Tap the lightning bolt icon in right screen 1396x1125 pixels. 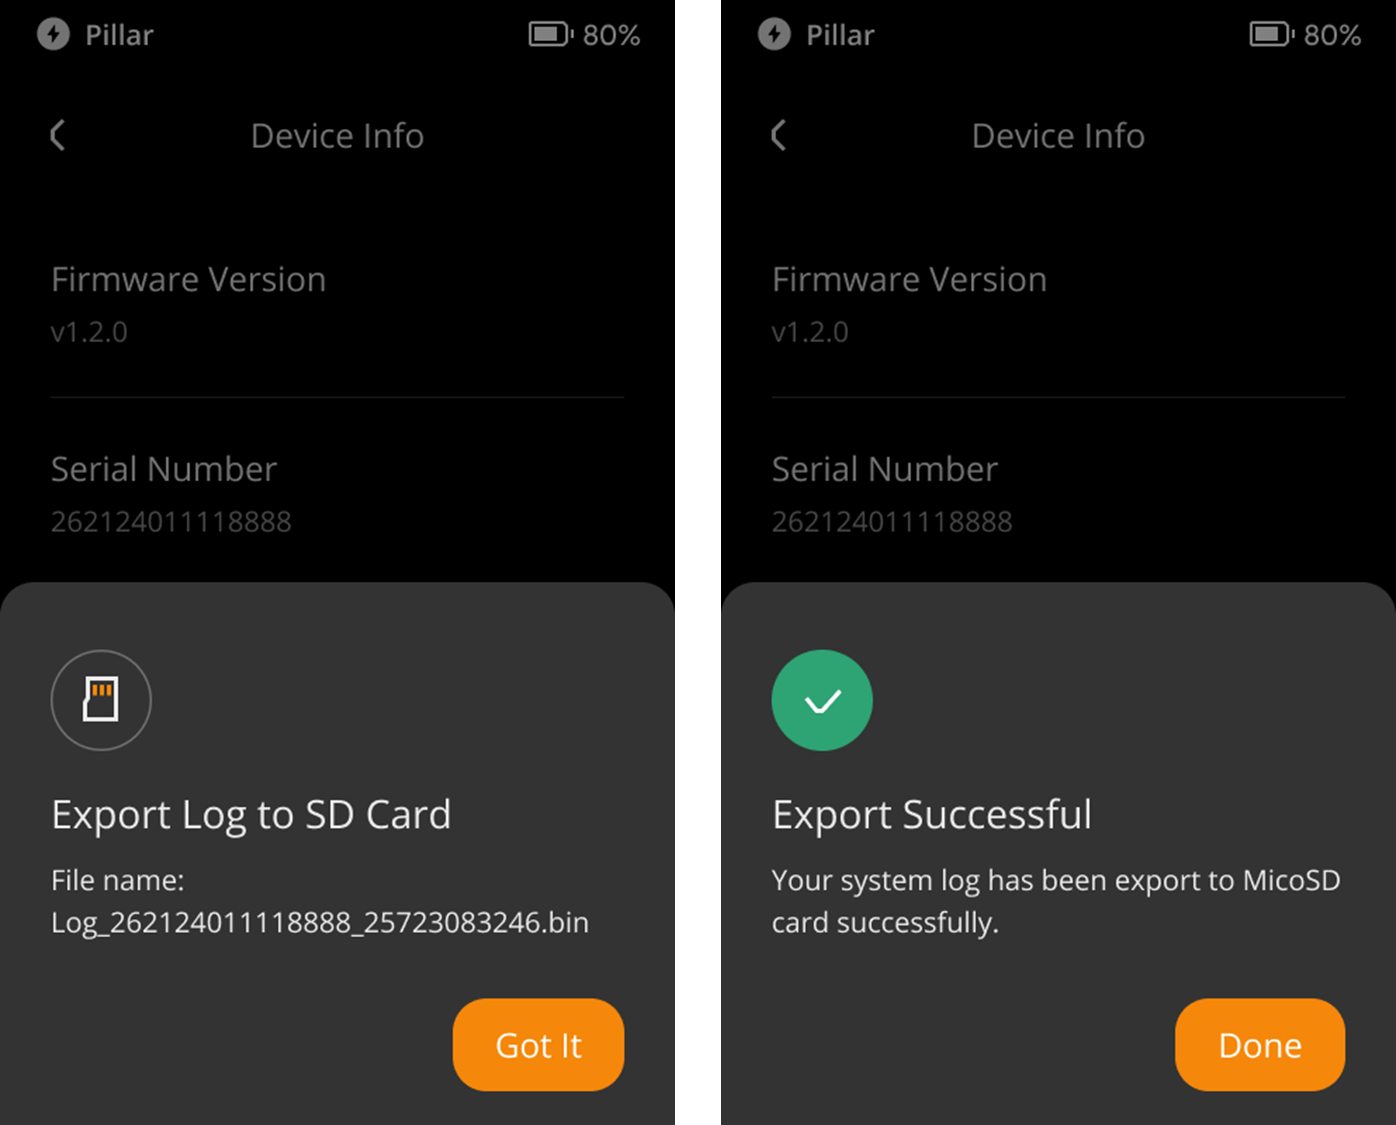click(x=774, y=35)
